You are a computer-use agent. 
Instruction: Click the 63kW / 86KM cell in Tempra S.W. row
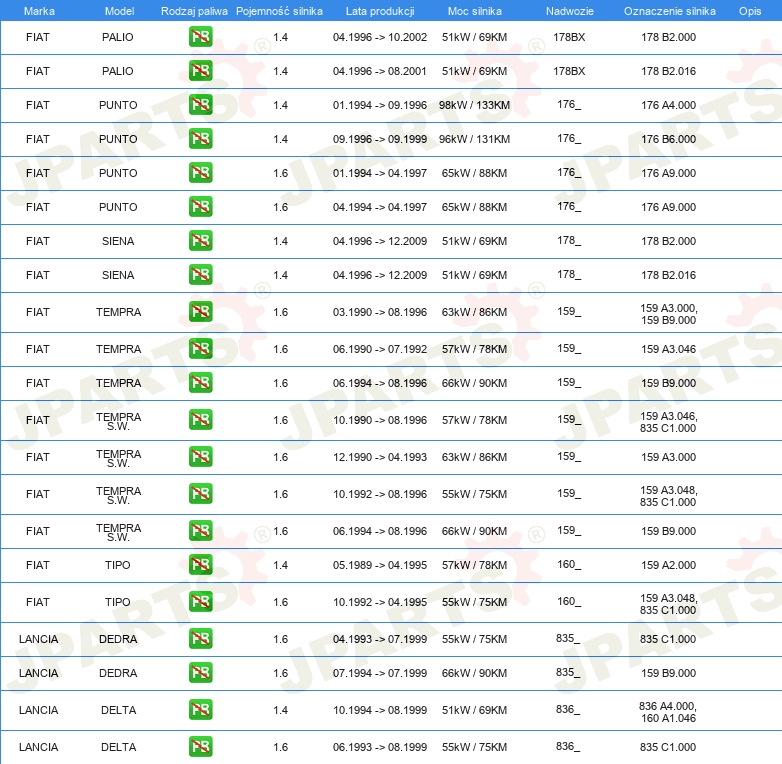click(474, 457)
